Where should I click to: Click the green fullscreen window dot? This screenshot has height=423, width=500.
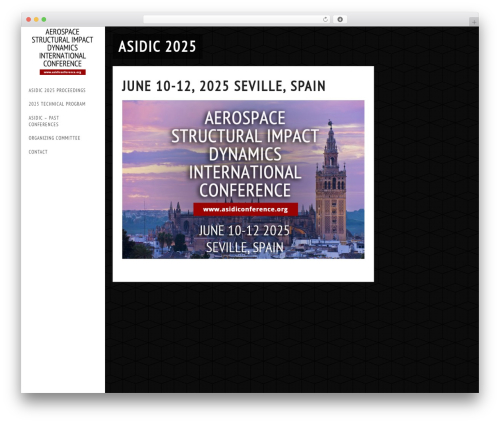coord(44,20)
